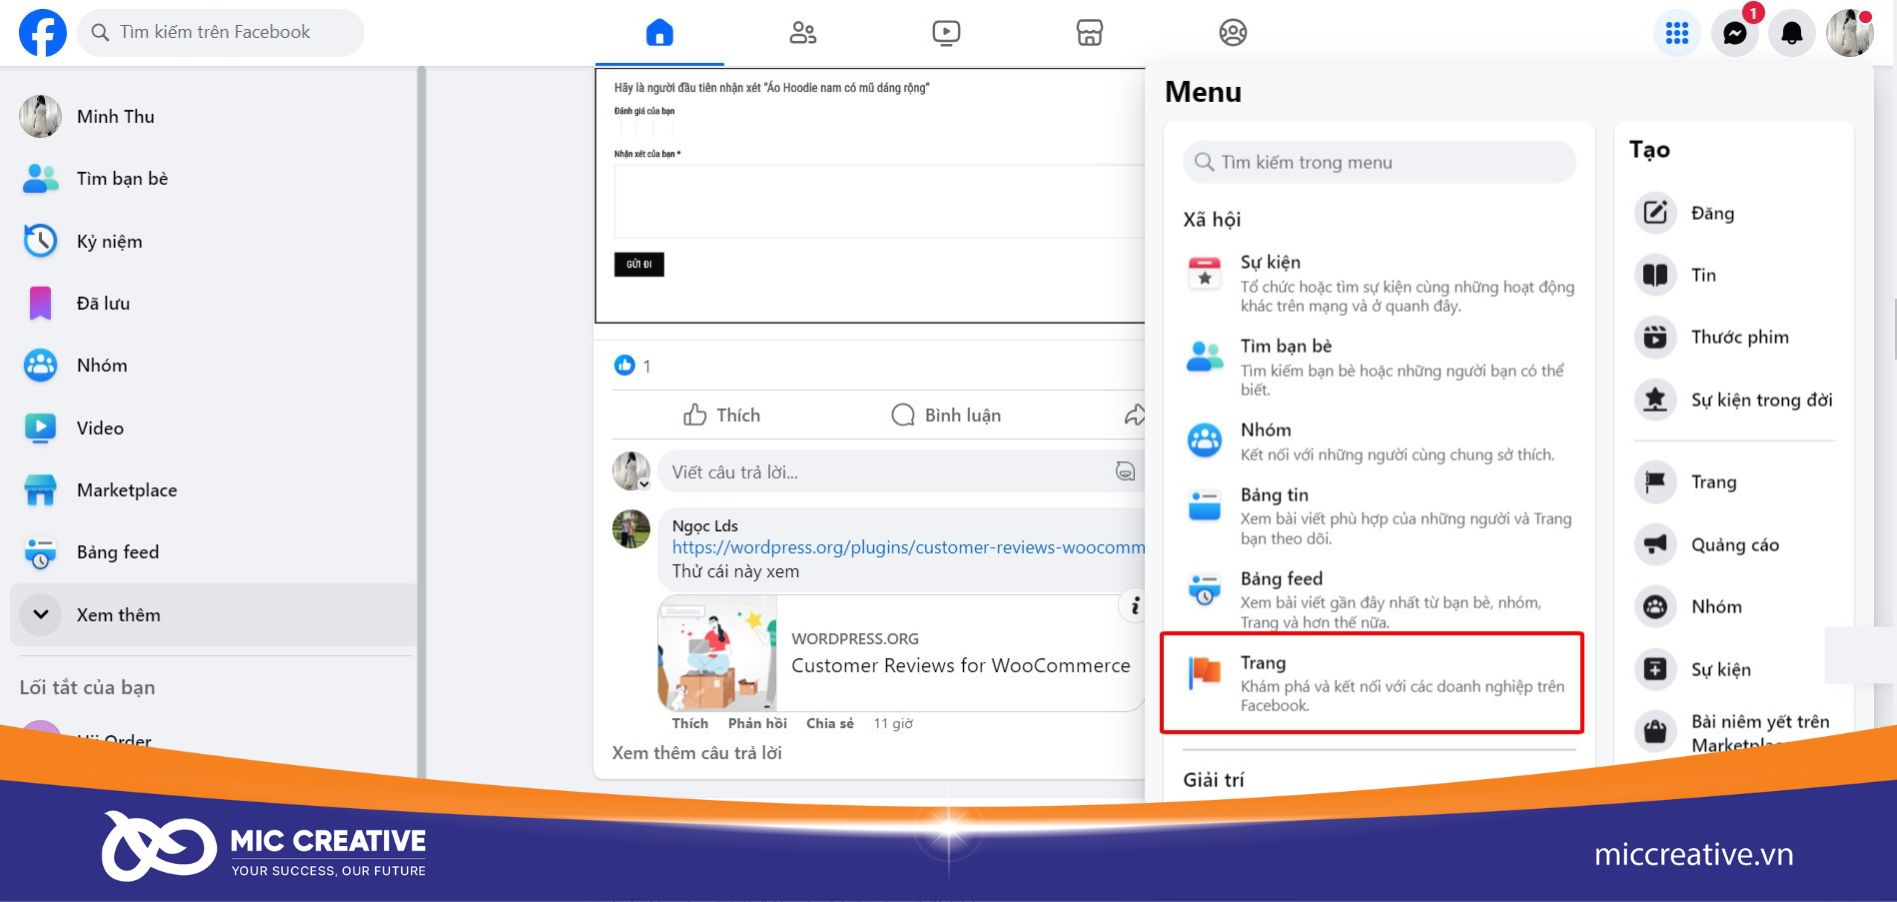Open "Tìm bạn bè" in the Menu panel

point(1379,367)
